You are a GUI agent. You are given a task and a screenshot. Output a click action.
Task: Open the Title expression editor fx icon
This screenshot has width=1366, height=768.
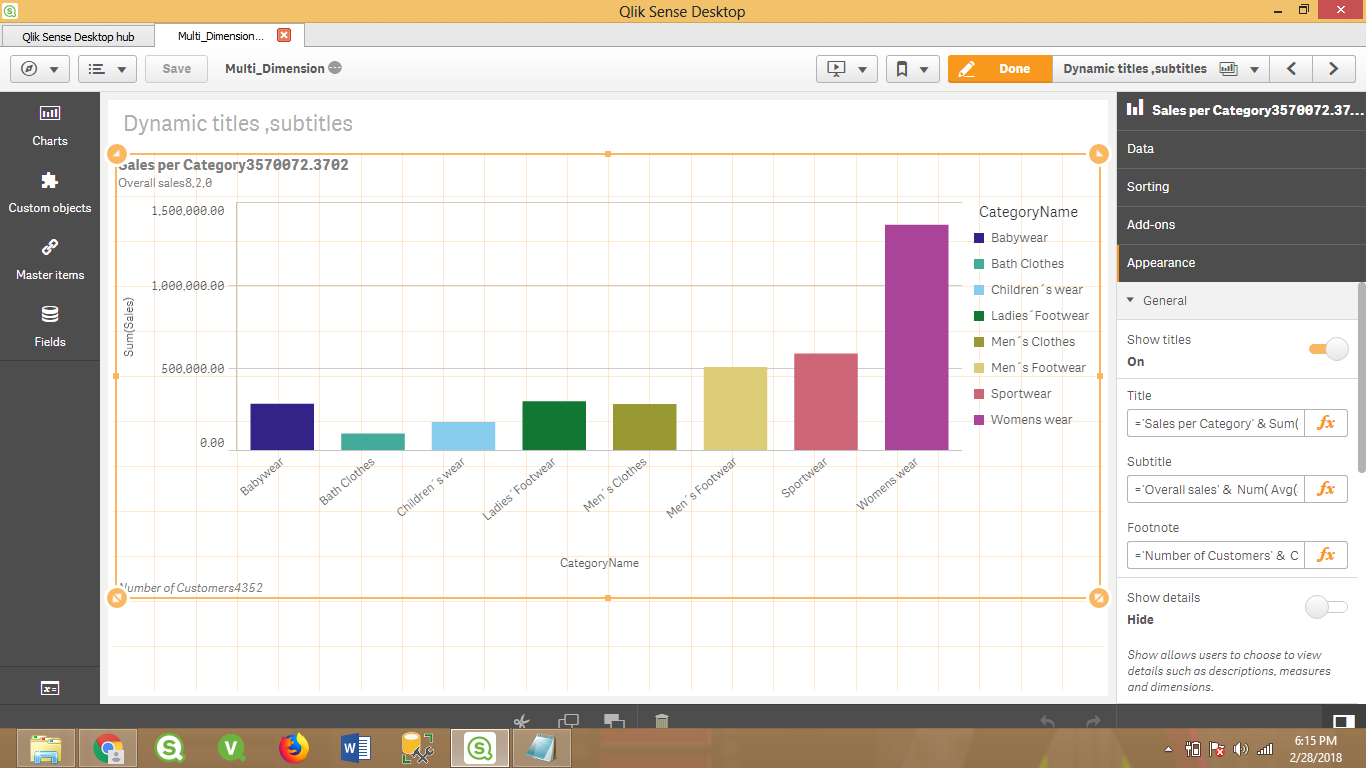coord(1327,423)
